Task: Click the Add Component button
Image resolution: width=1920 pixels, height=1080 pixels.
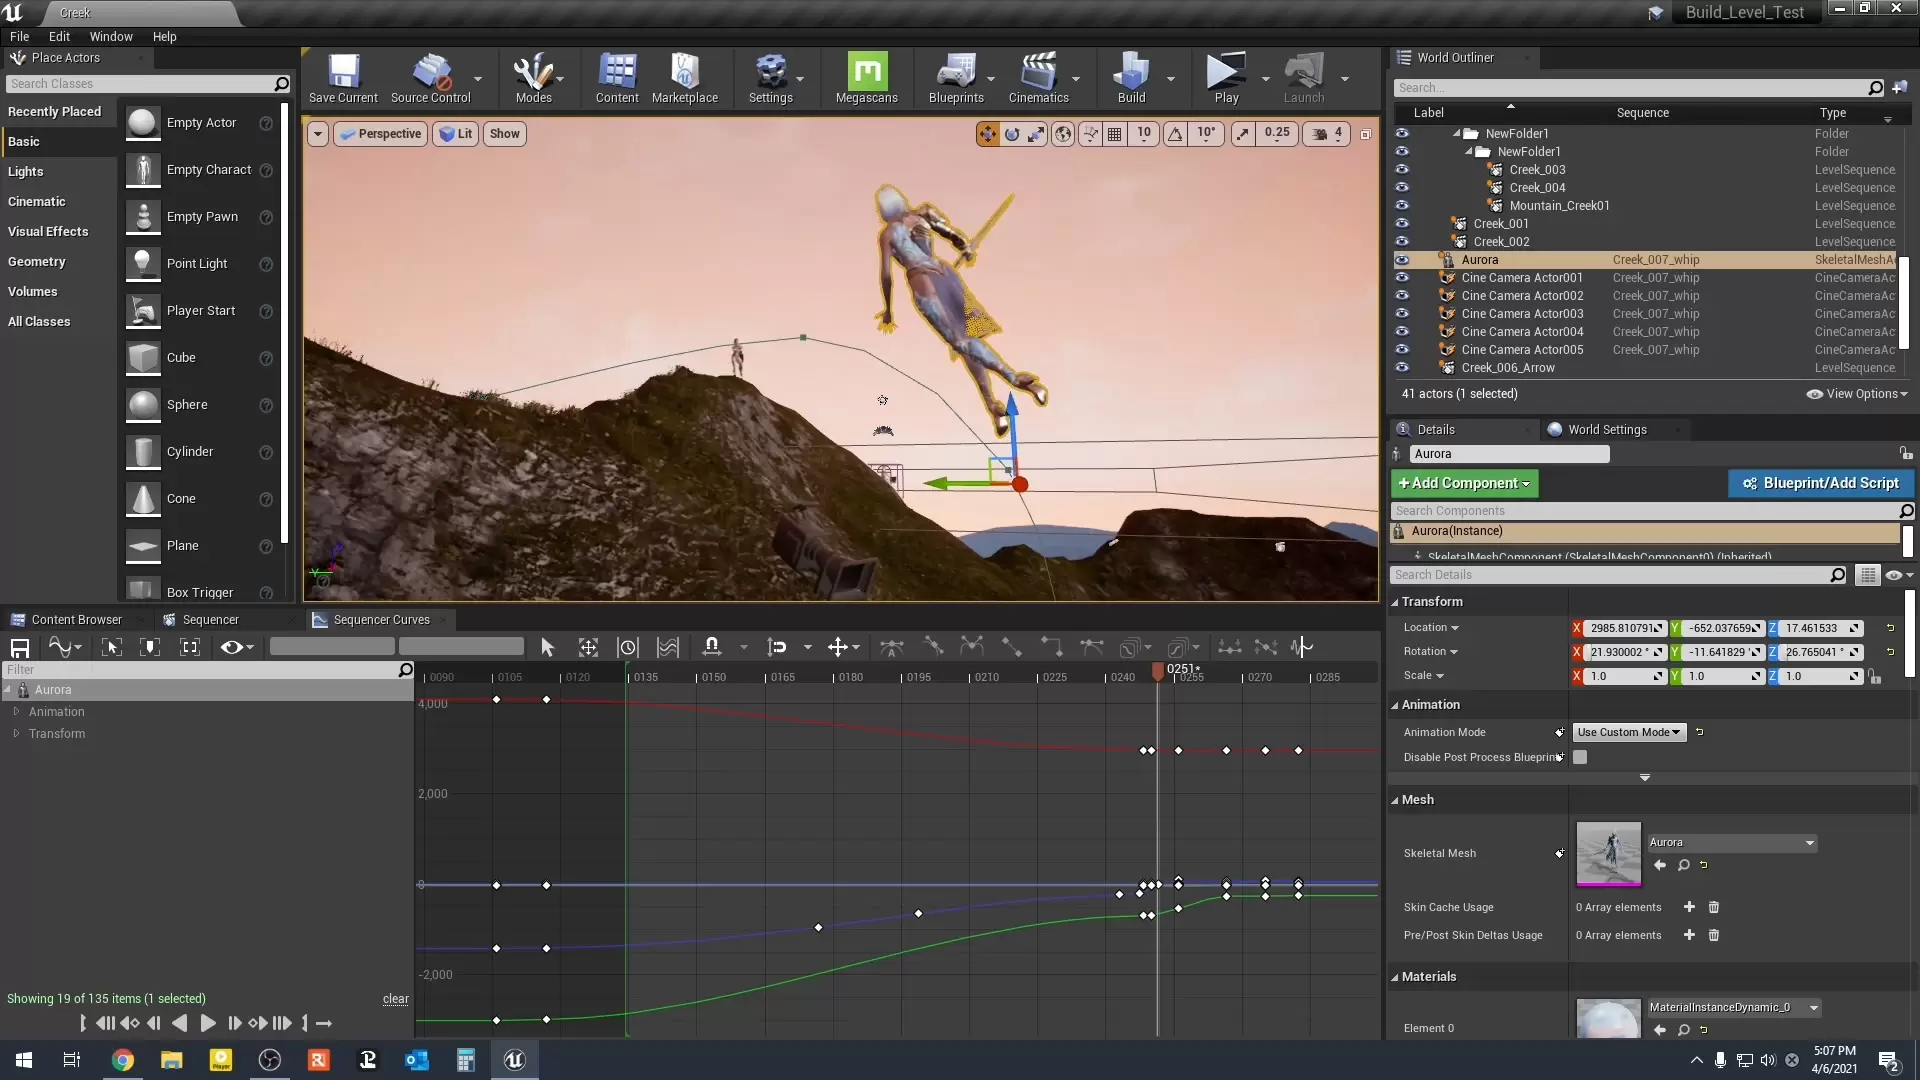Action: point(1464,483)
